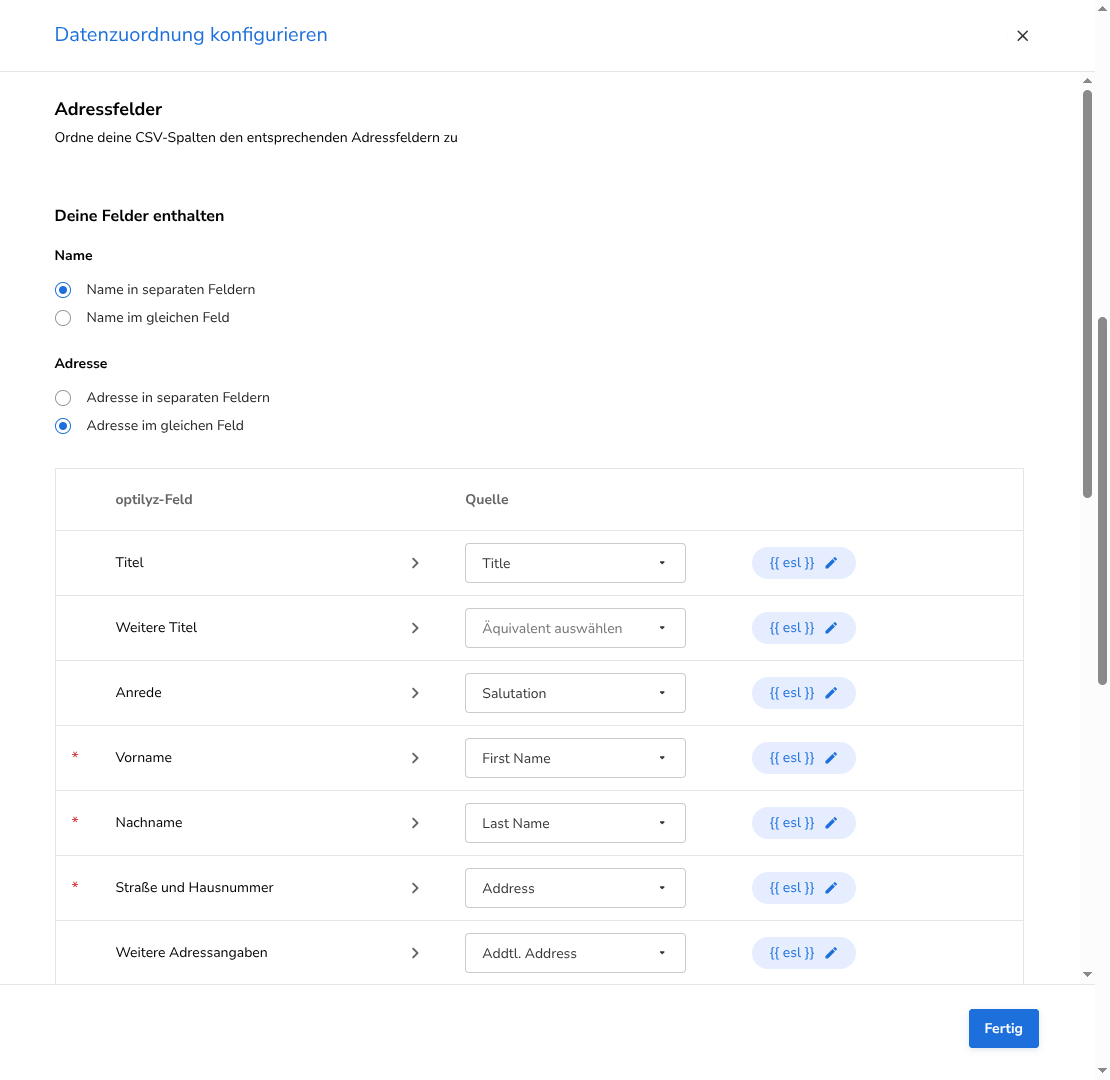Click the chevron arrow in Weitere Adressangaben row
This screenshot has width=1110, height=1080.
click(x=416, y=953)
